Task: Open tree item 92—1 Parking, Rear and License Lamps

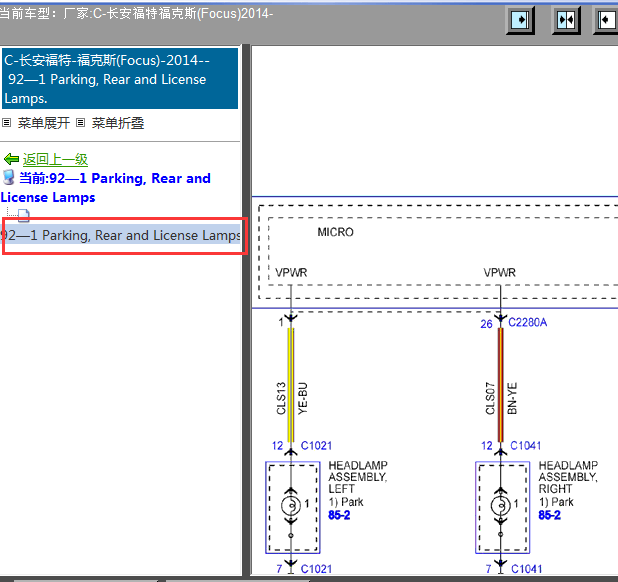Action: click(122, 235)
